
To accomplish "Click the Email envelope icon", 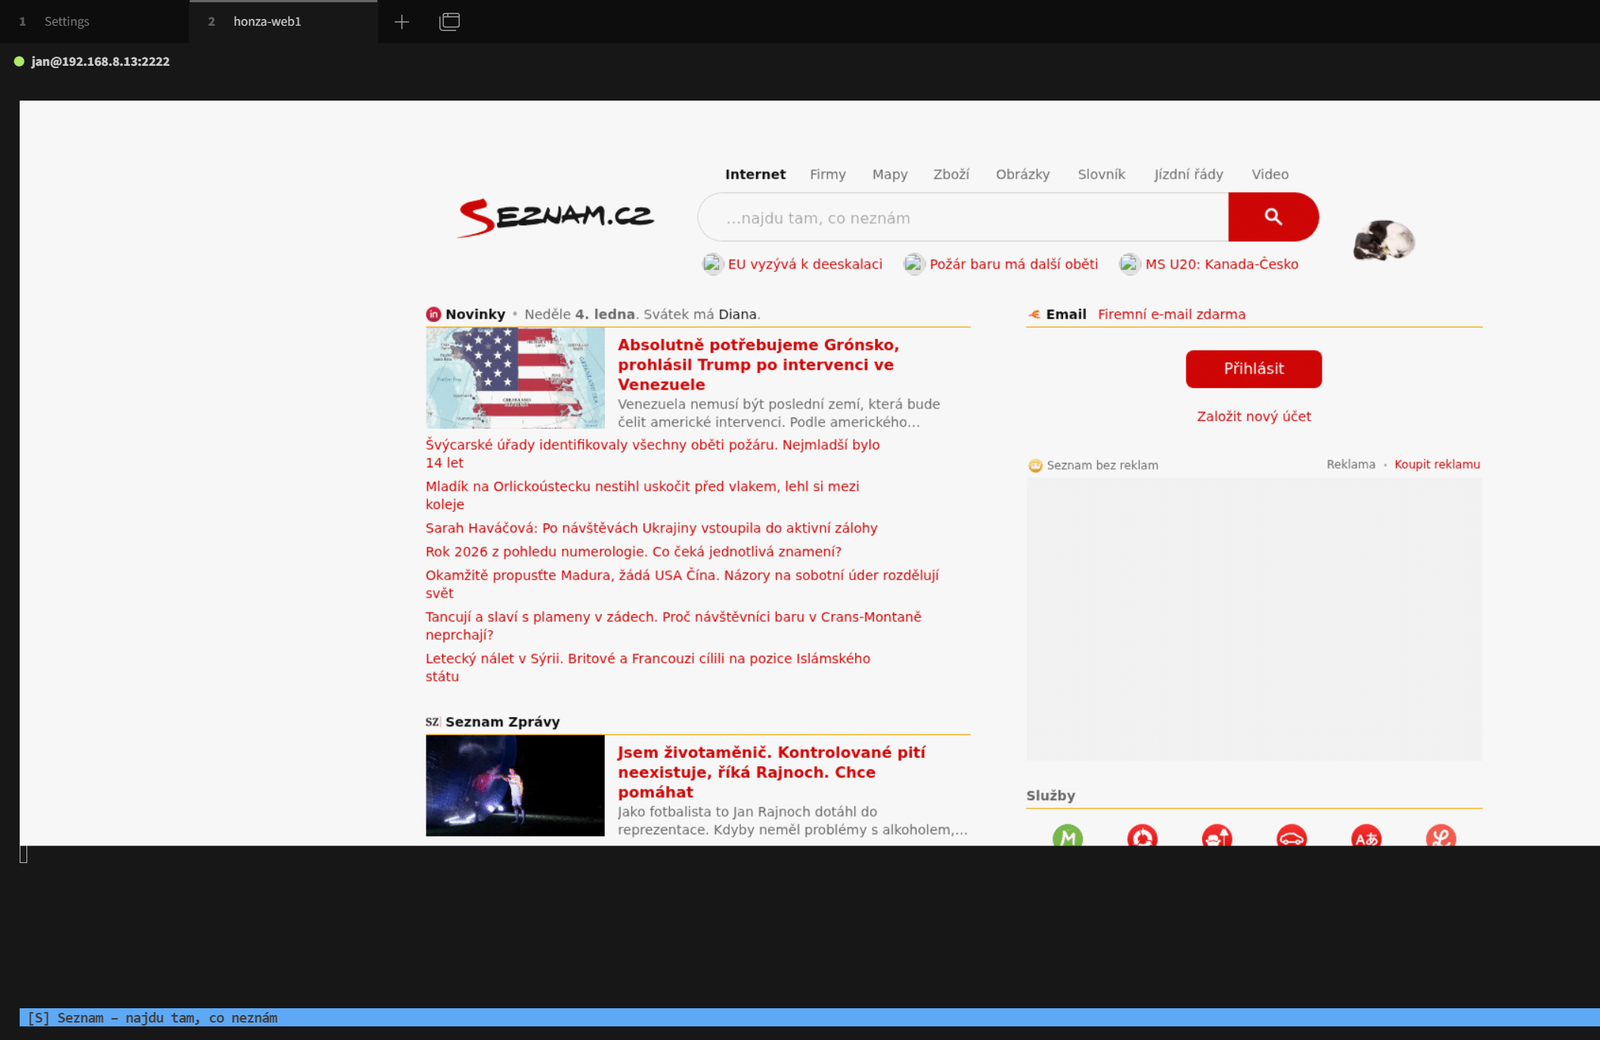I will [x=1034, y=314].
